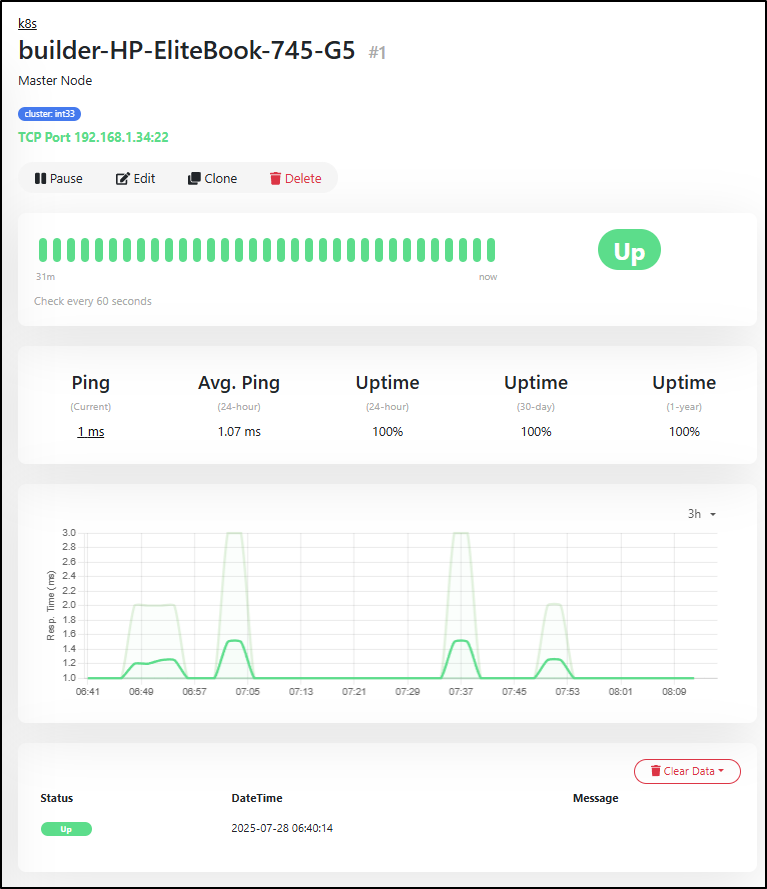Viewport: 767px width, 889px height.
Task: Click the Status column header
Action: [57, 798]
